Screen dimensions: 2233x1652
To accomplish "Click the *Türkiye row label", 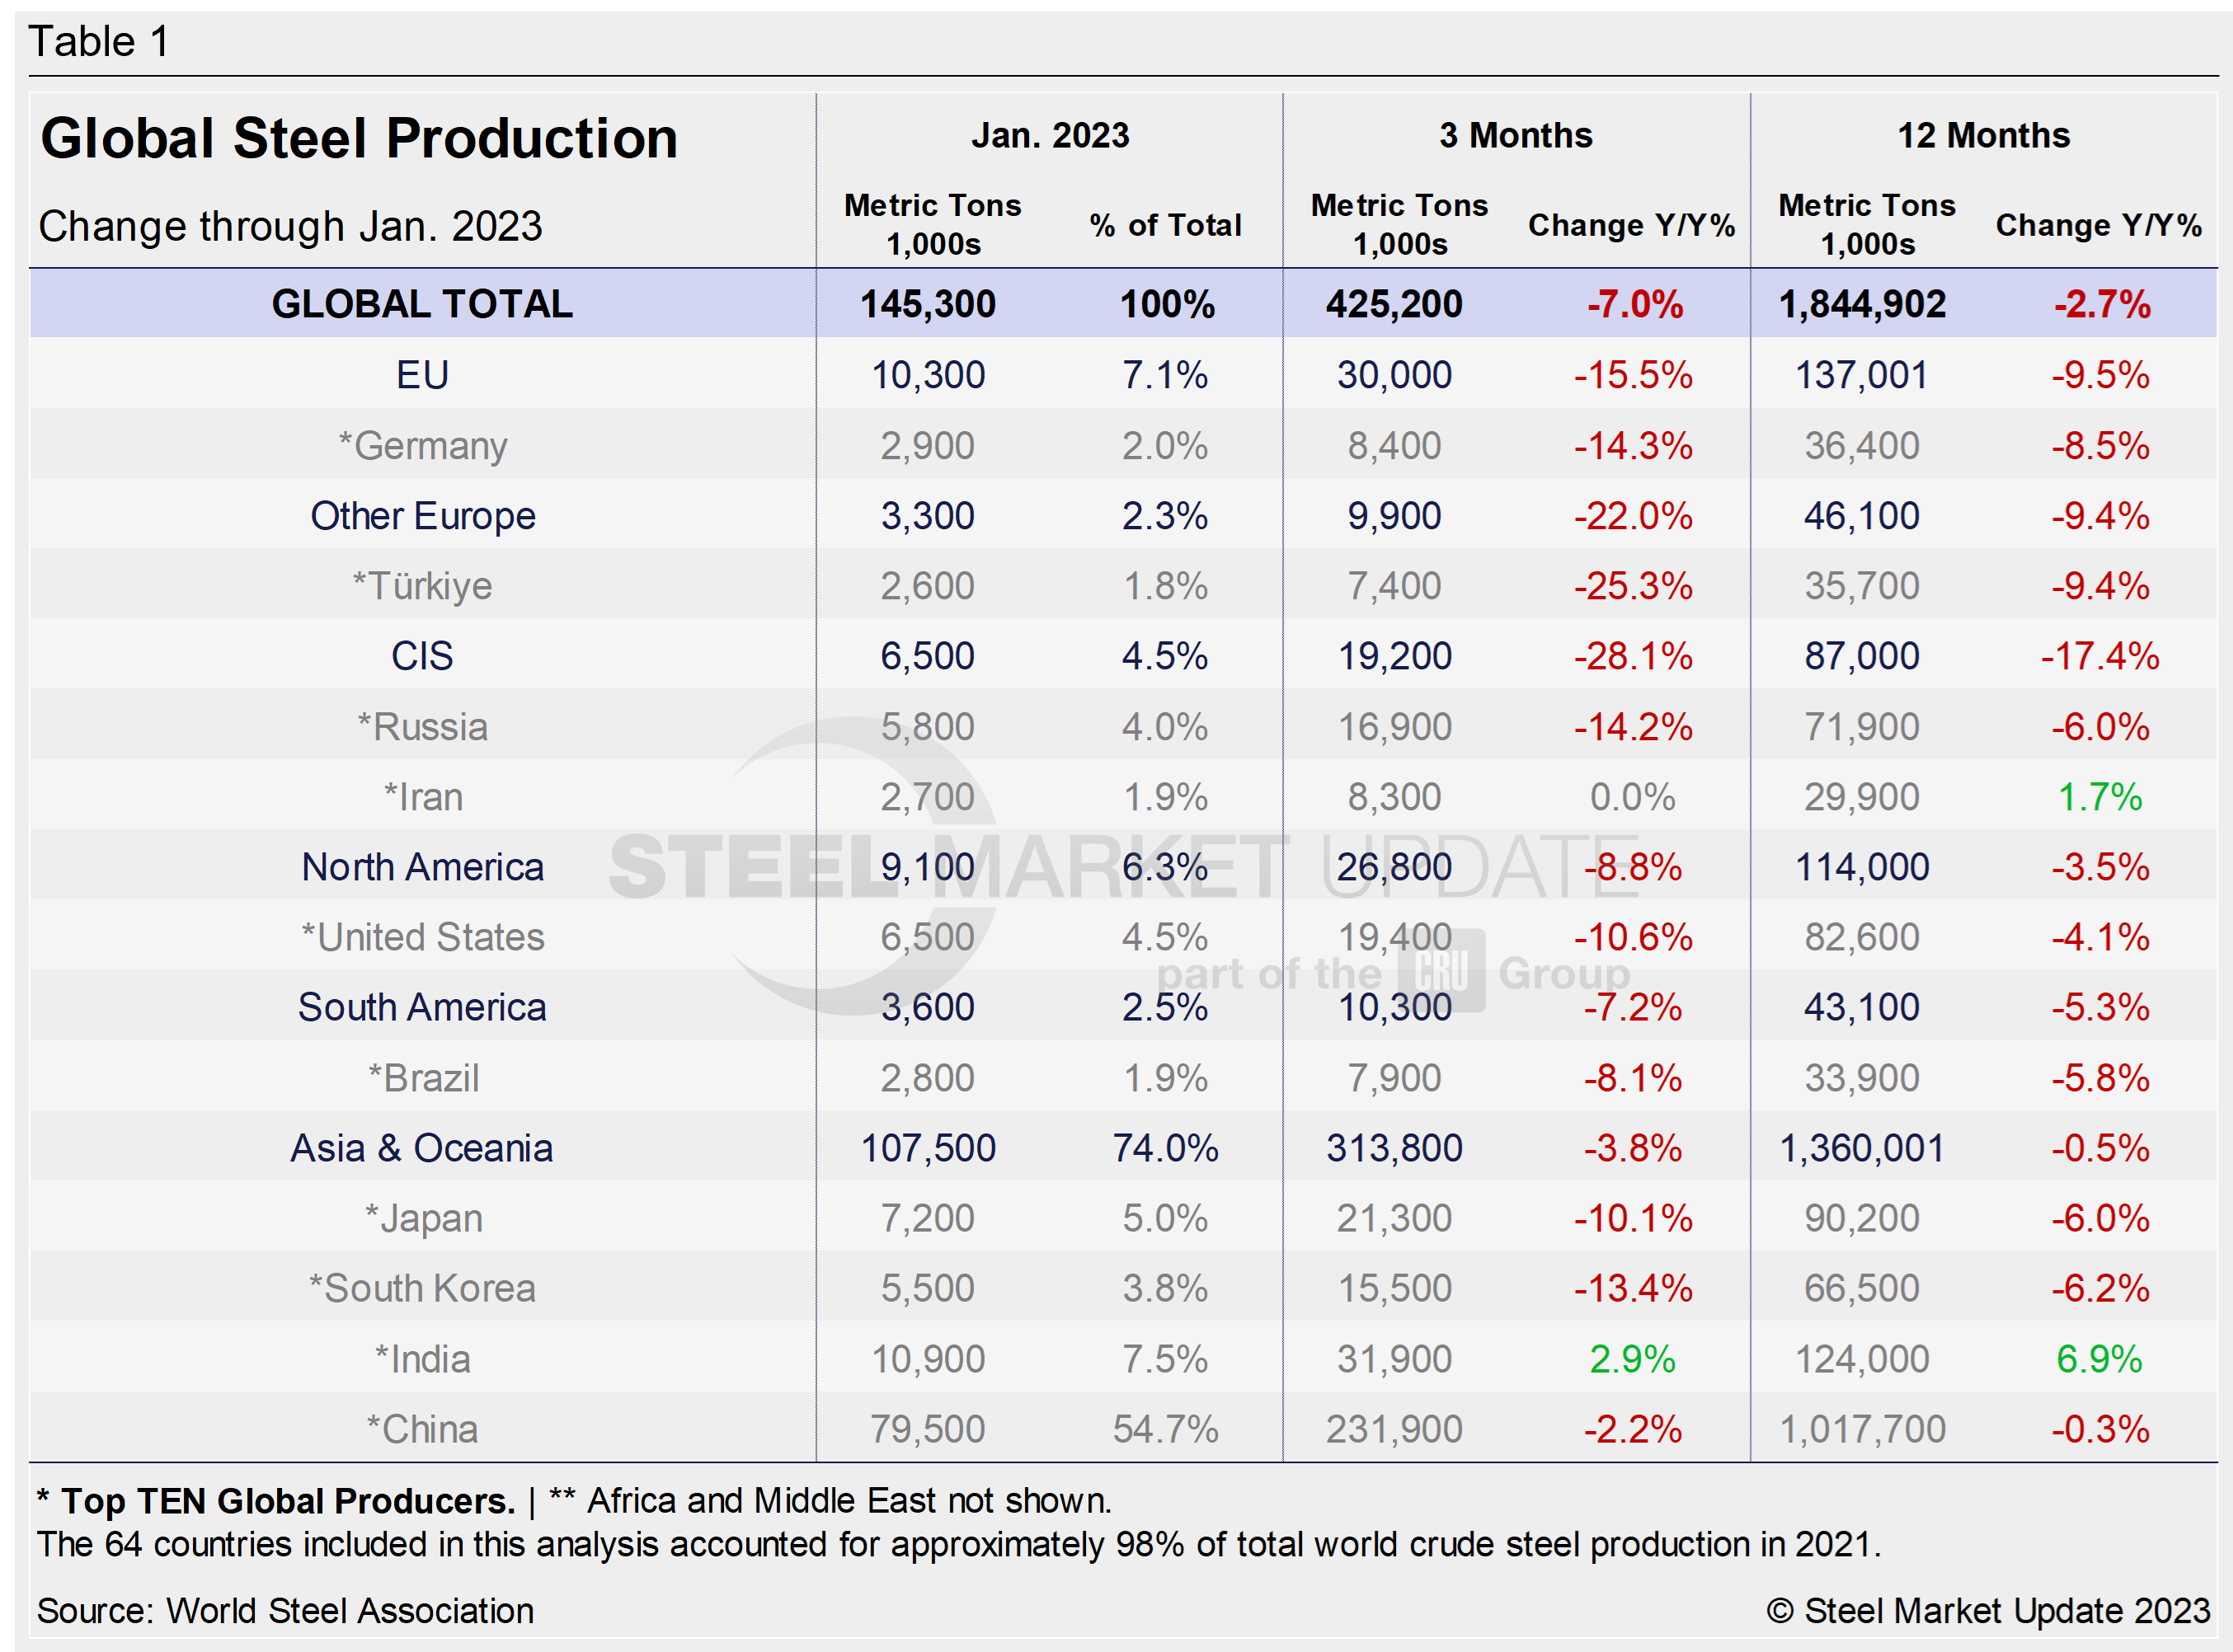I will [422, 586].
